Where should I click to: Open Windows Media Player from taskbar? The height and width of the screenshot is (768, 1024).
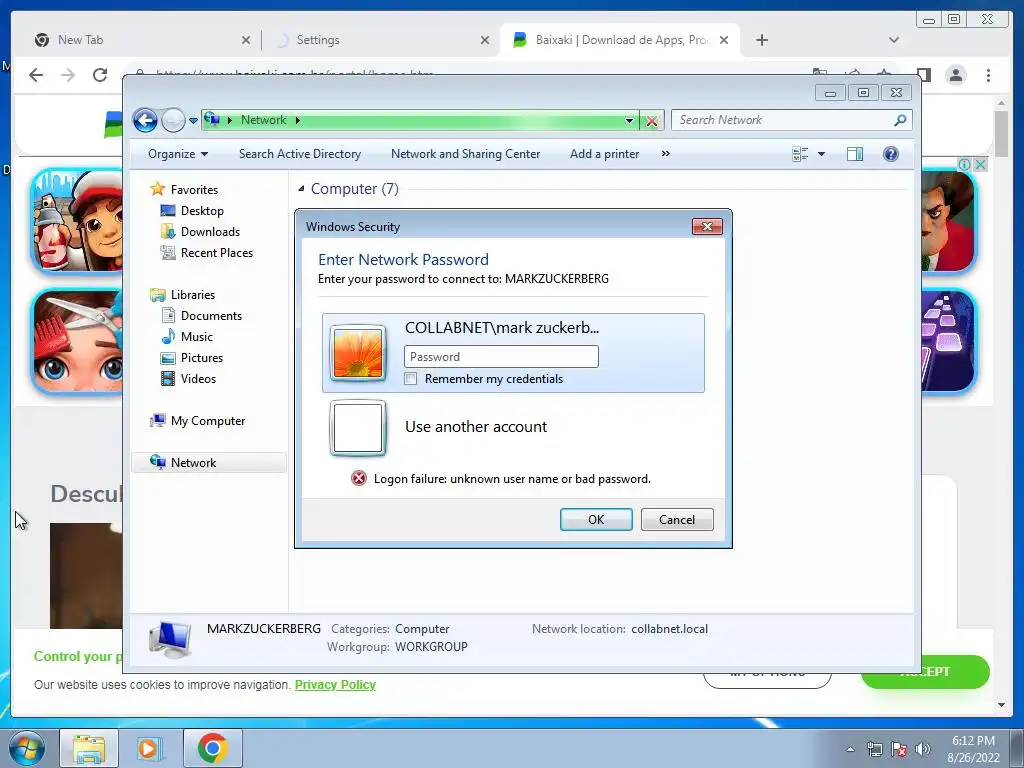pyautogui.click(x=150, y=748)
